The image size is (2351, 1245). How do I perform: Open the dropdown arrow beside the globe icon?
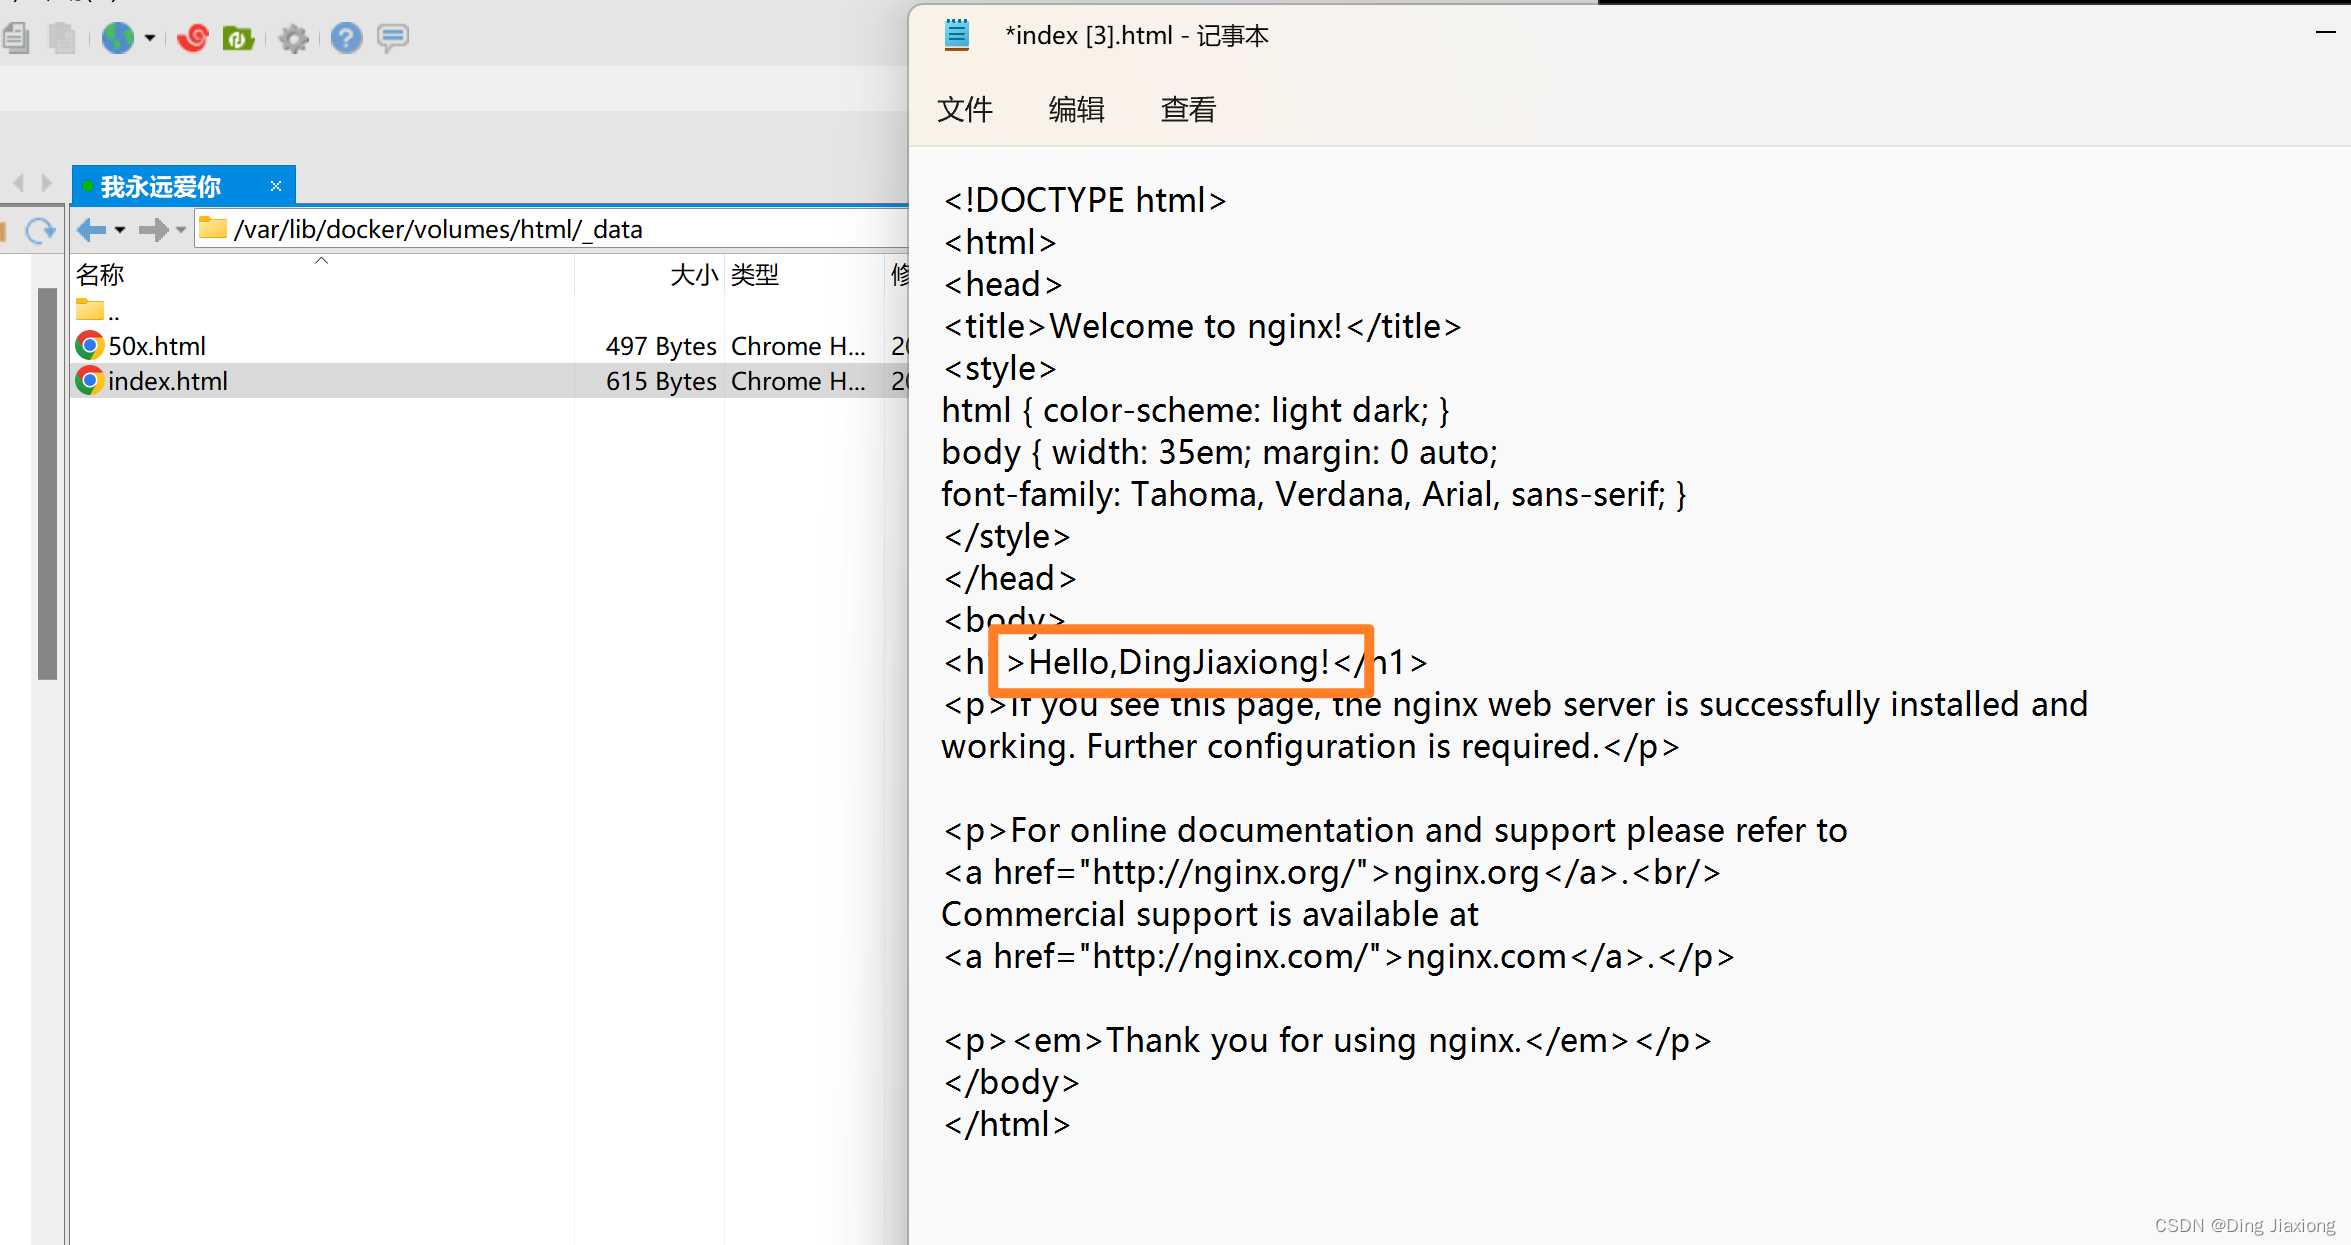[150, 38]
